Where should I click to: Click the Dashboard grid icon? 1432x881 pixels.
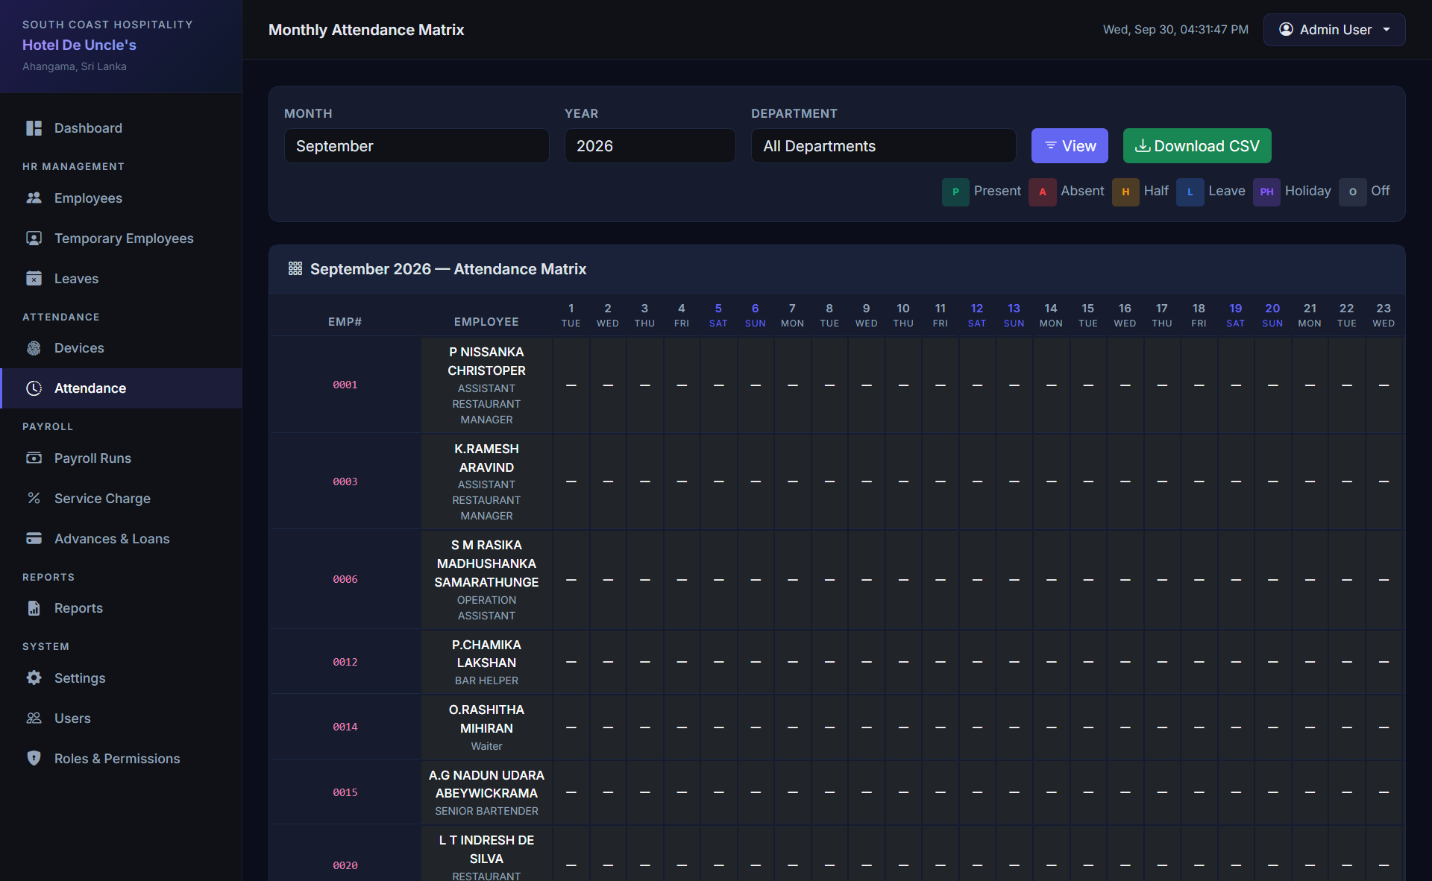[34, 128]
